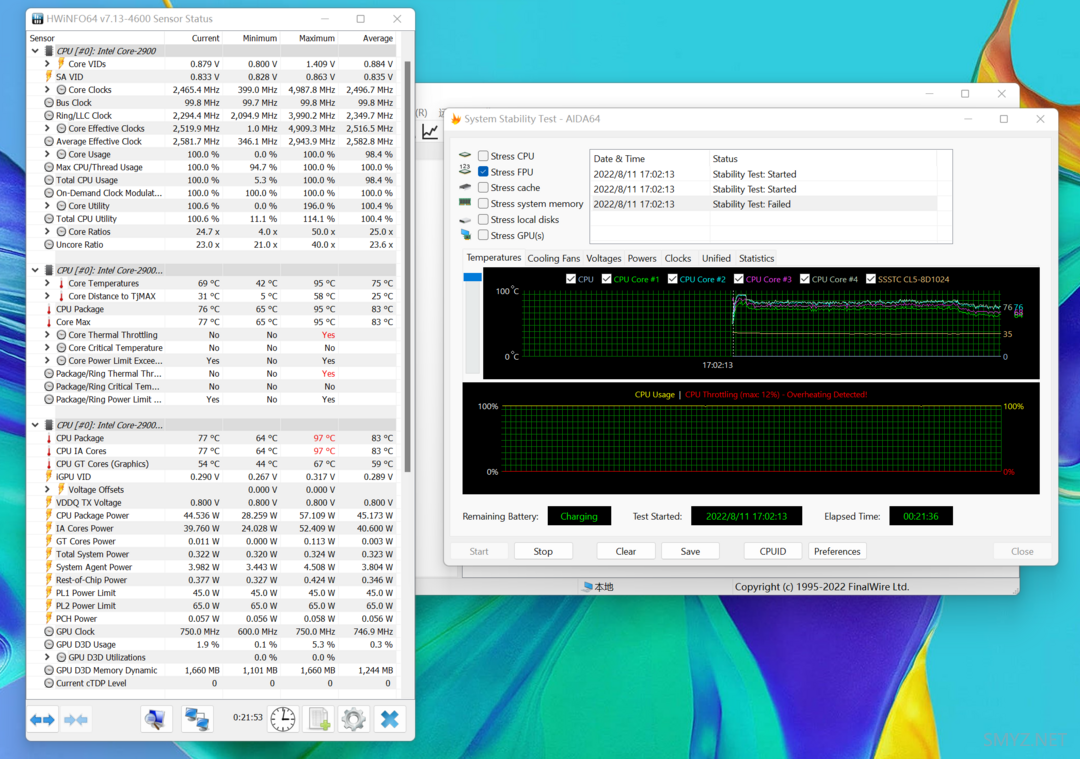Screen dimensions: 1080x759
Task: Expand the Core Usage row
Action: click(48, 154)
